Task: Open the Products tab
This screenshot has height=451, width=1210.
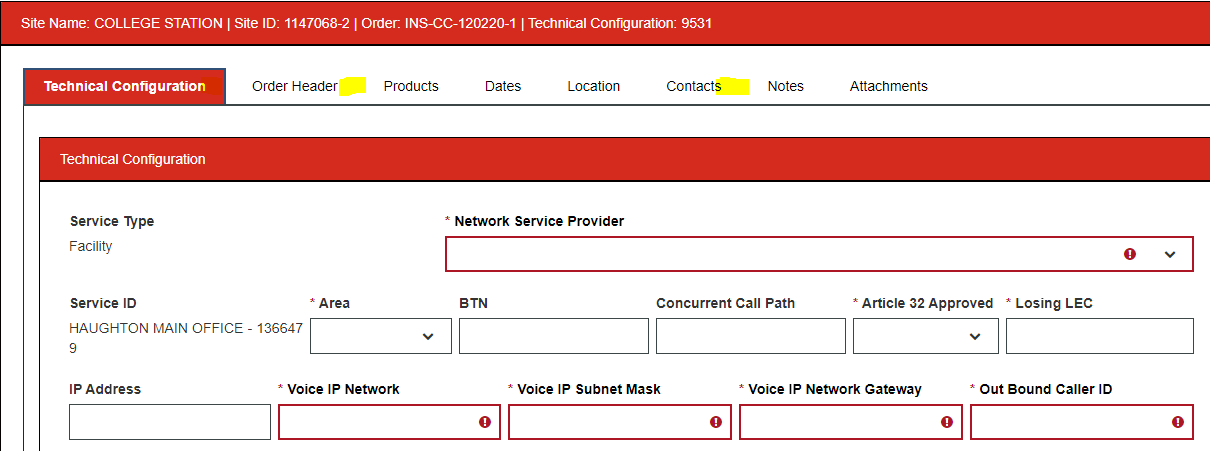Action: tap(411, 86)
